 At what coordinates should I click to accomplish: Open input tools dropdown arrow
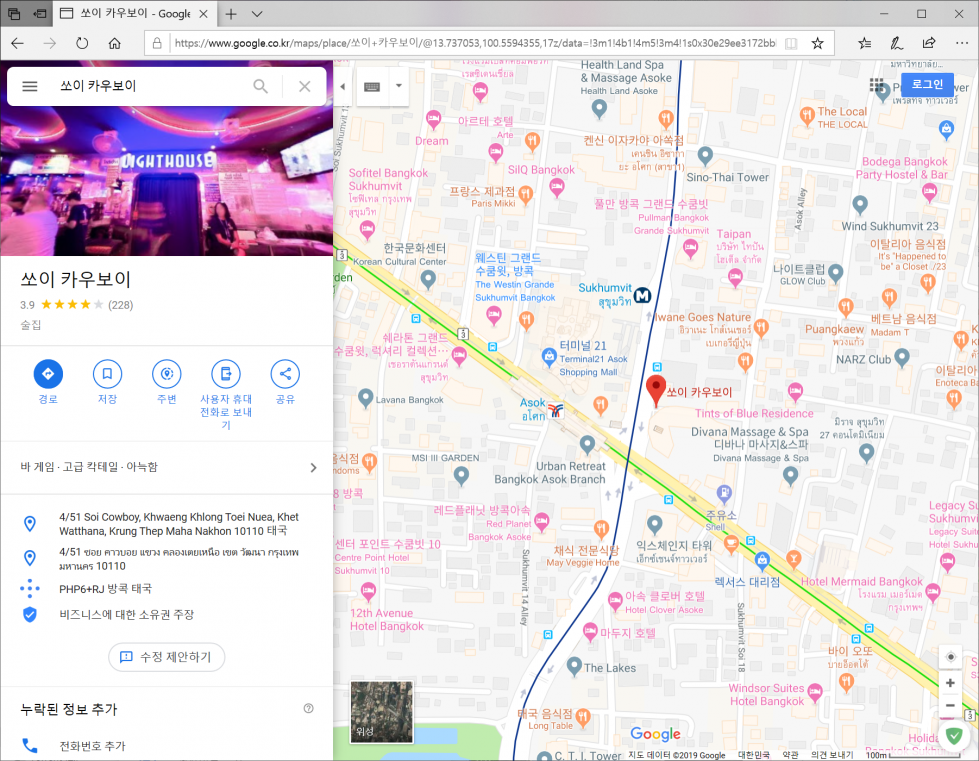click(398, 86)
